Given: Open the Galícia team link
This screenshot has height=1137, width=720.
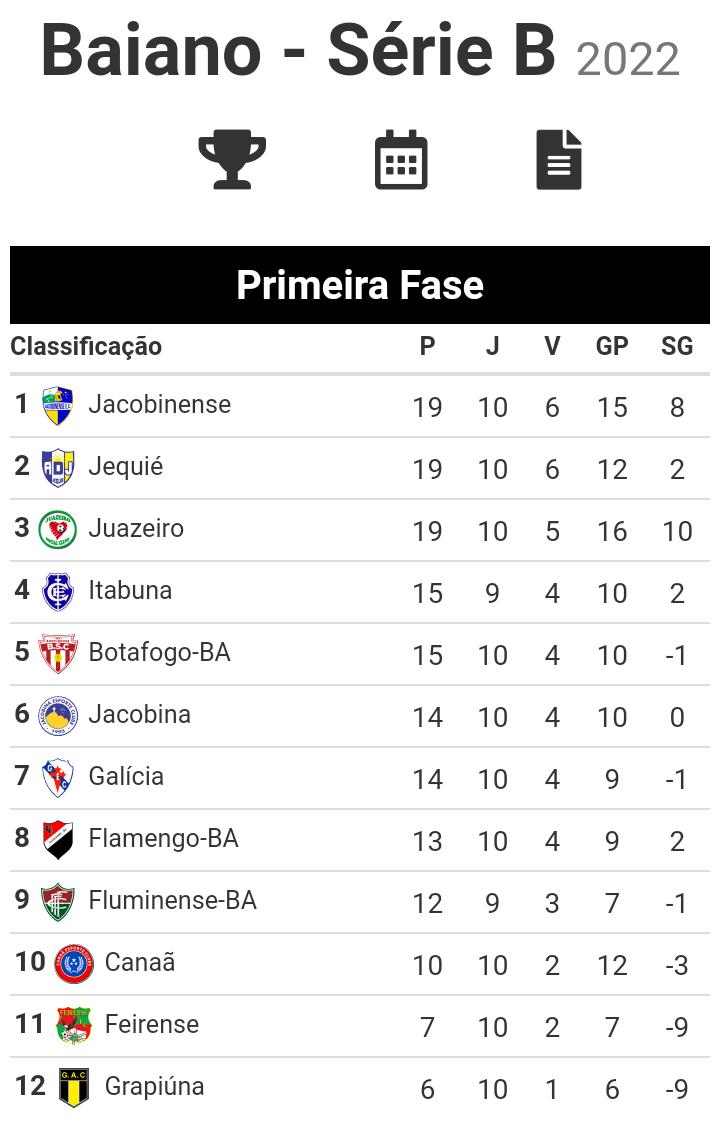Looking at the screenshot, I should [x=126, y=777].
